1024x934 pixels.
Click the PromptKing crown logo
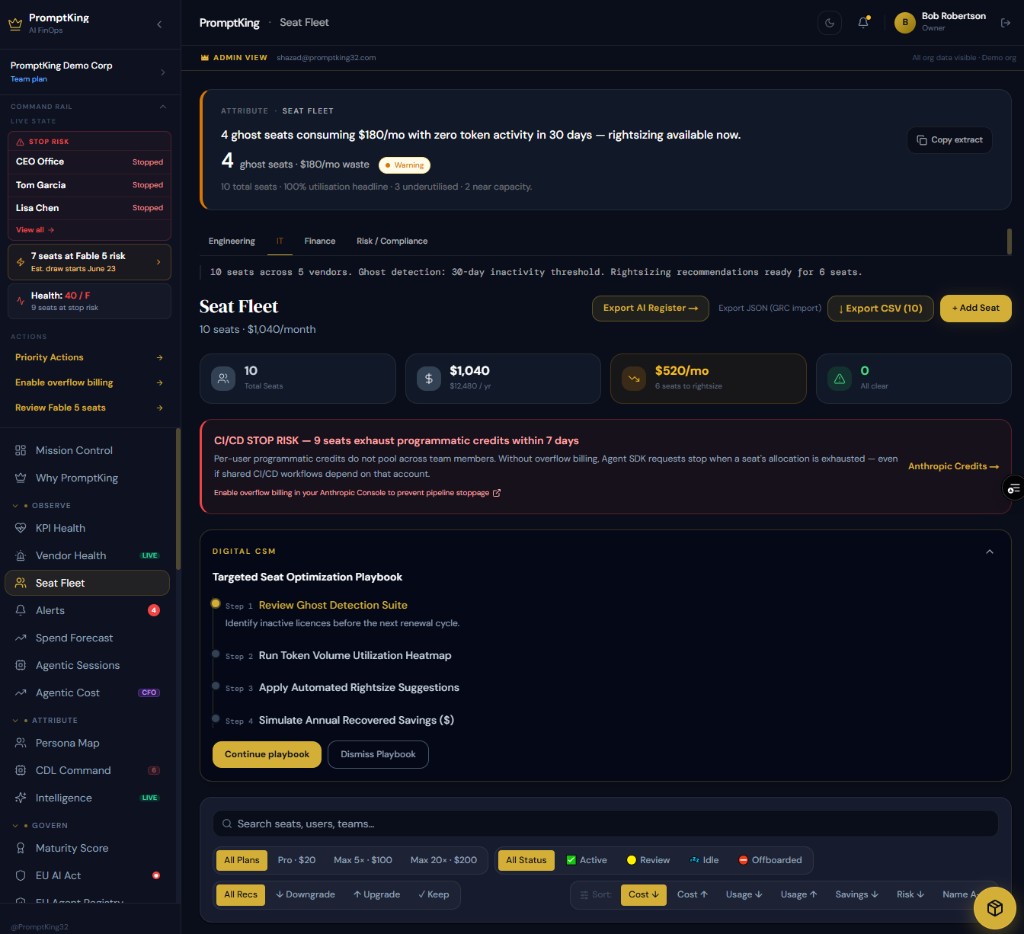15,24
